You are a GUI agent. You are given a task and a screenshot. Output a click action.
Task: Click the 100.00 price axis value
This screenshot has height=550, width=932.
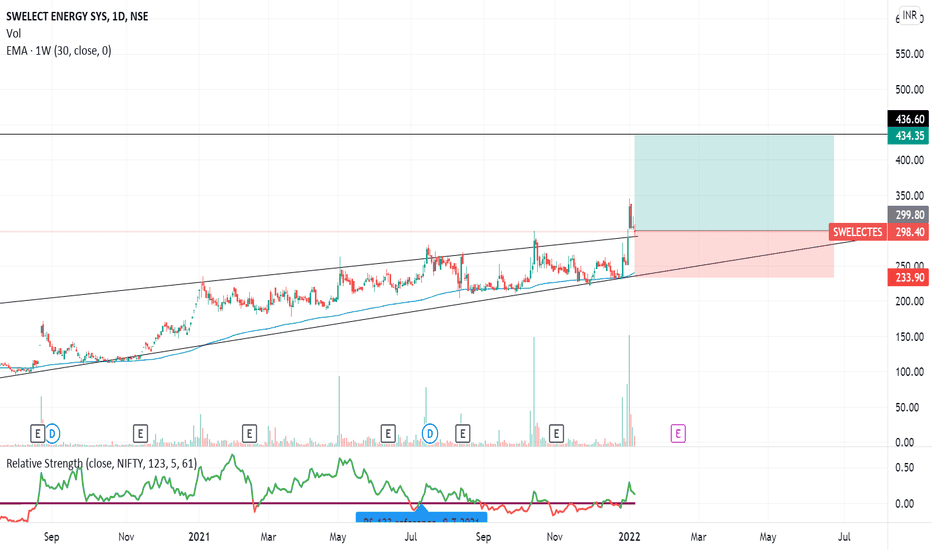[x=909, y=372]
